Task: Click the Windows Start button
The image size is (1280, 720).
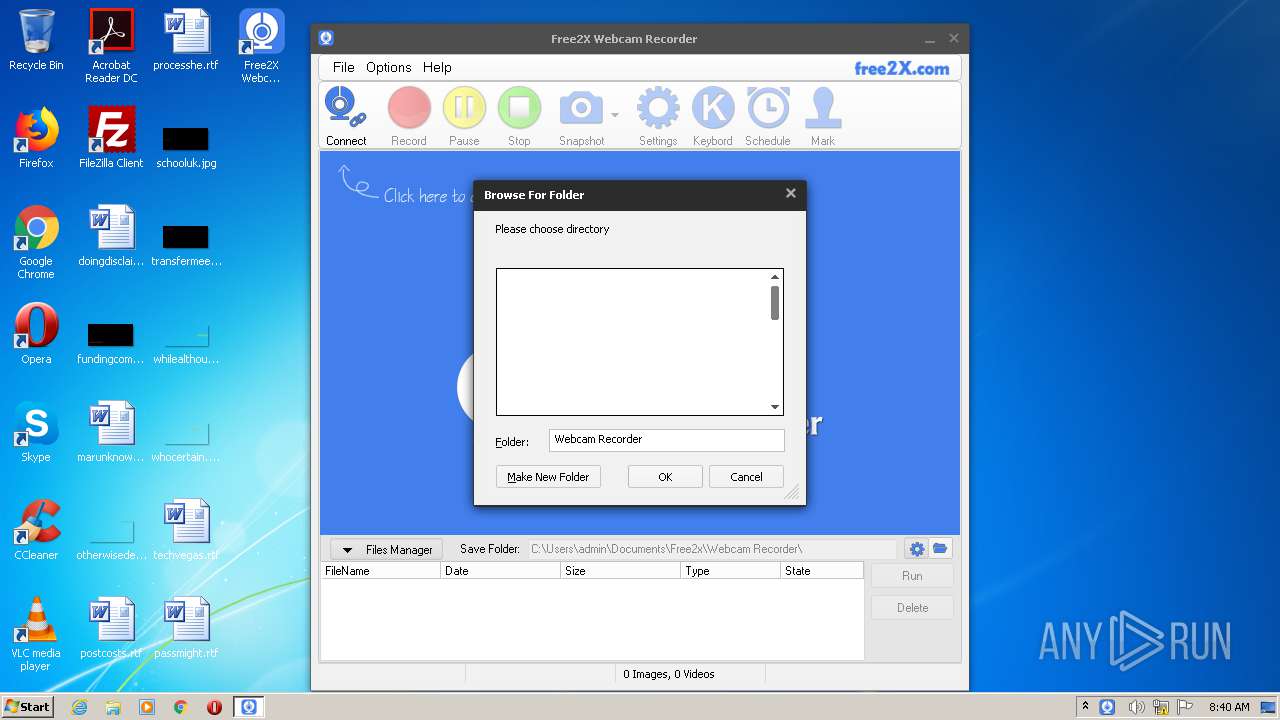Action: click(x=27, y=707)
